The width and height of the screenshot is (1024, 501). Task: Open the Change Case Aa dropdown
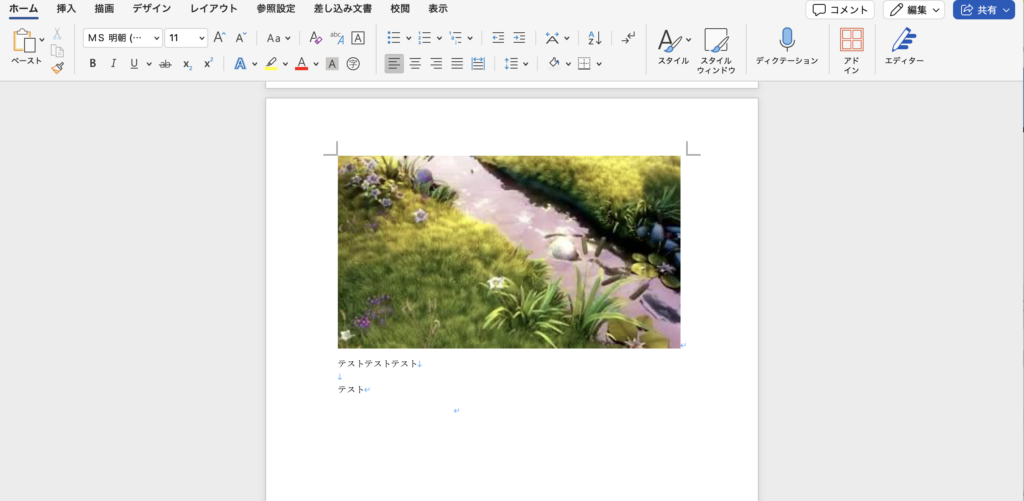pos(279,38)
